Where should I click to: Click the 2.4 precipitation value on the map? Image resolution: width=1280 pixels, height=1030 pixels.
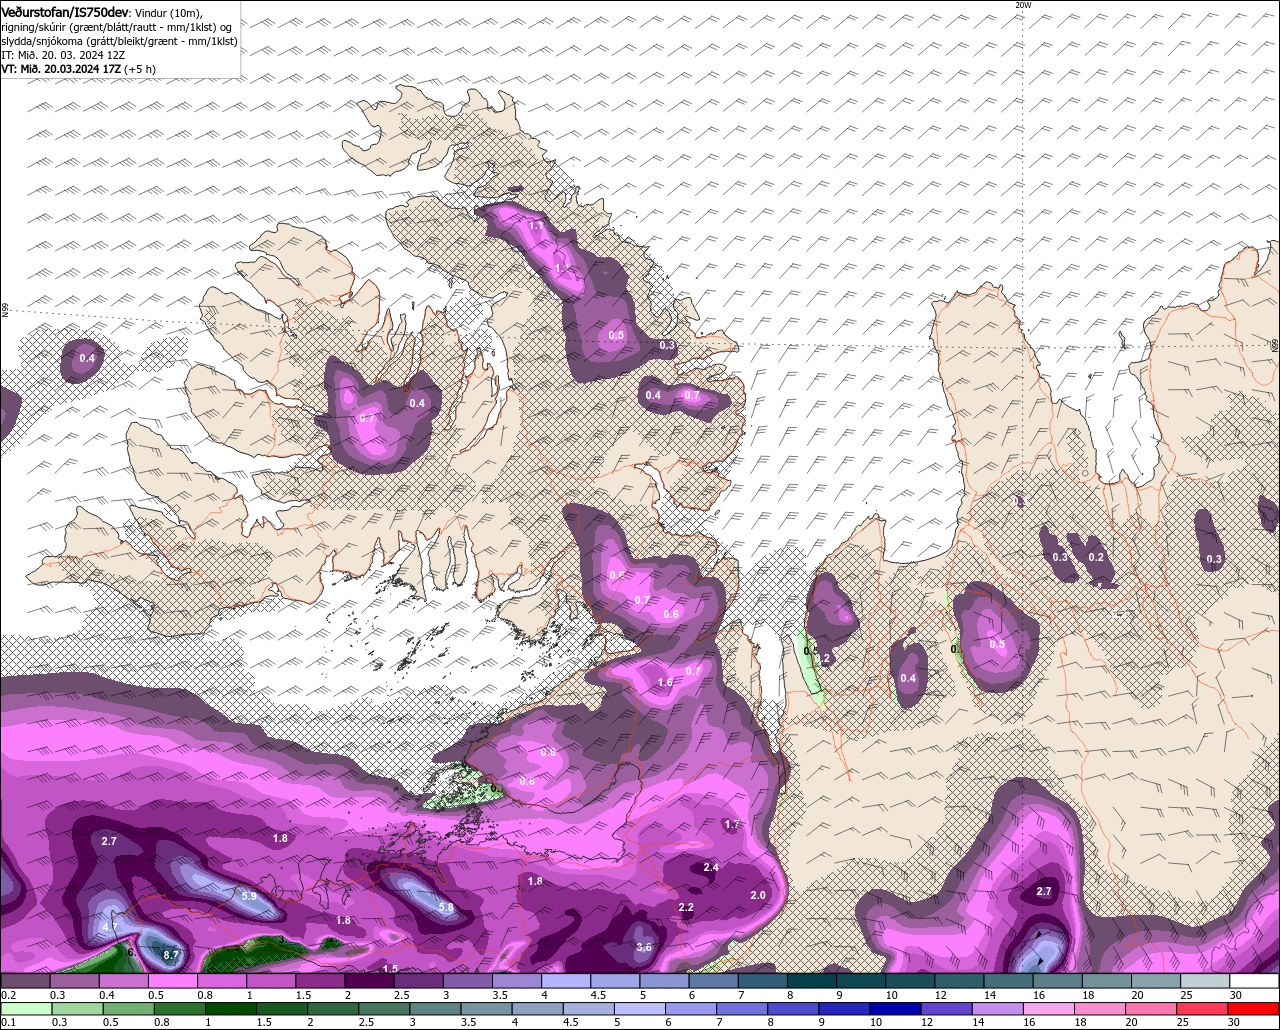pyautogui.click(x=711, y=867)
